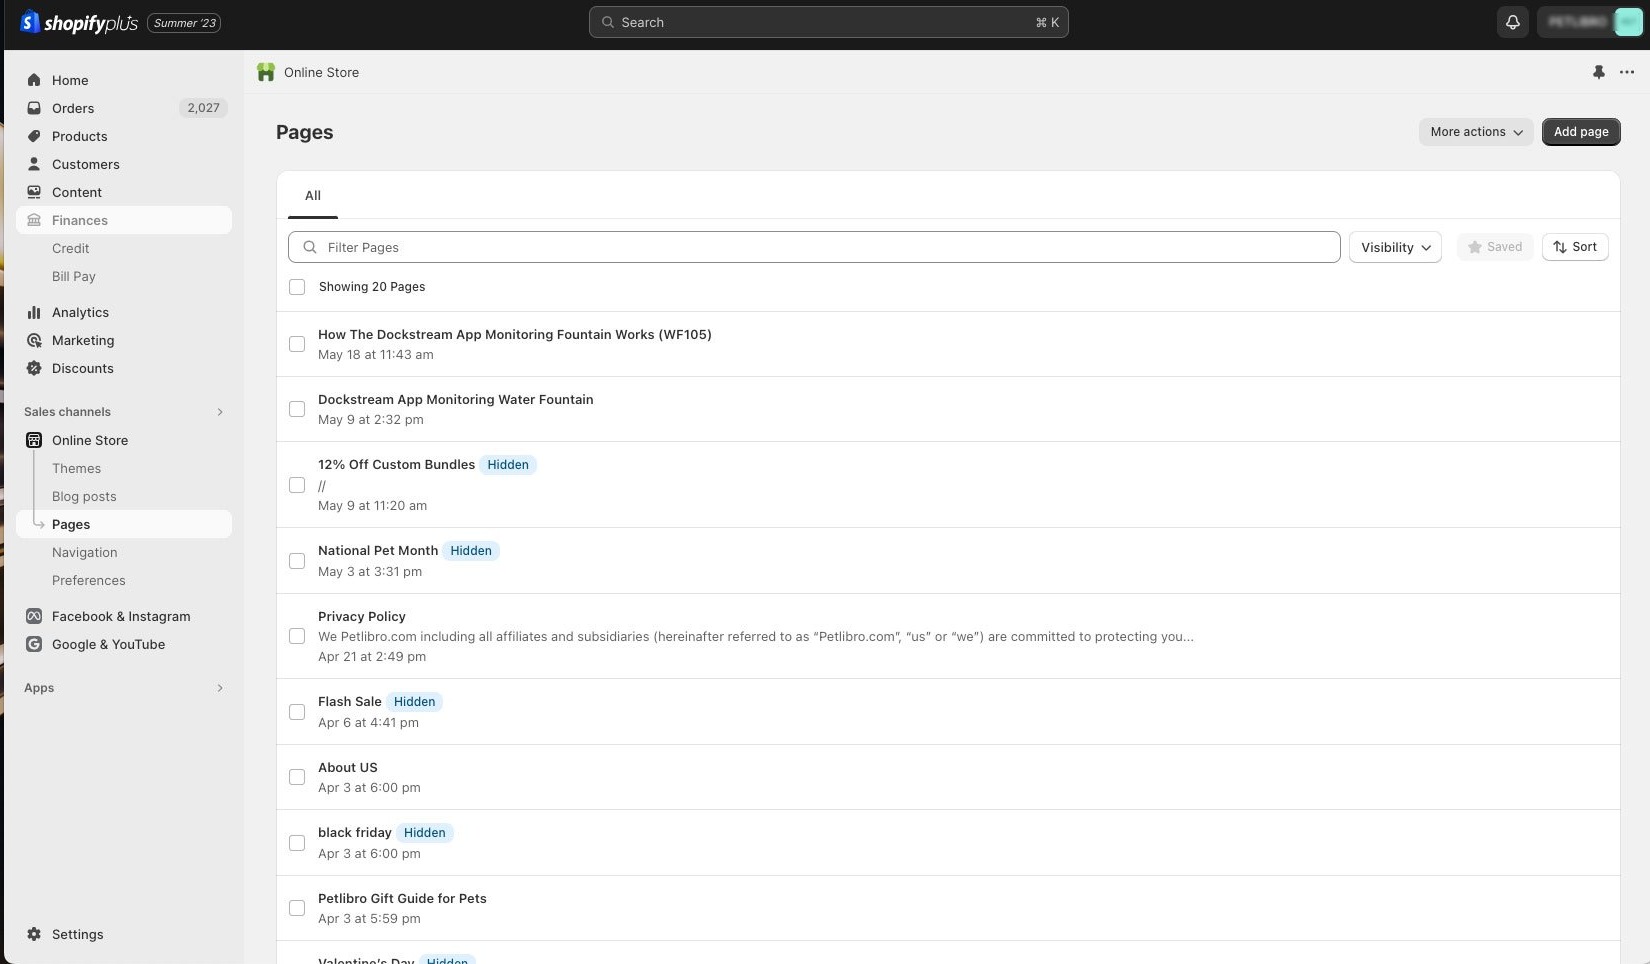Click the Summer '23 edition badge
1650x964 pixels.
184,23
